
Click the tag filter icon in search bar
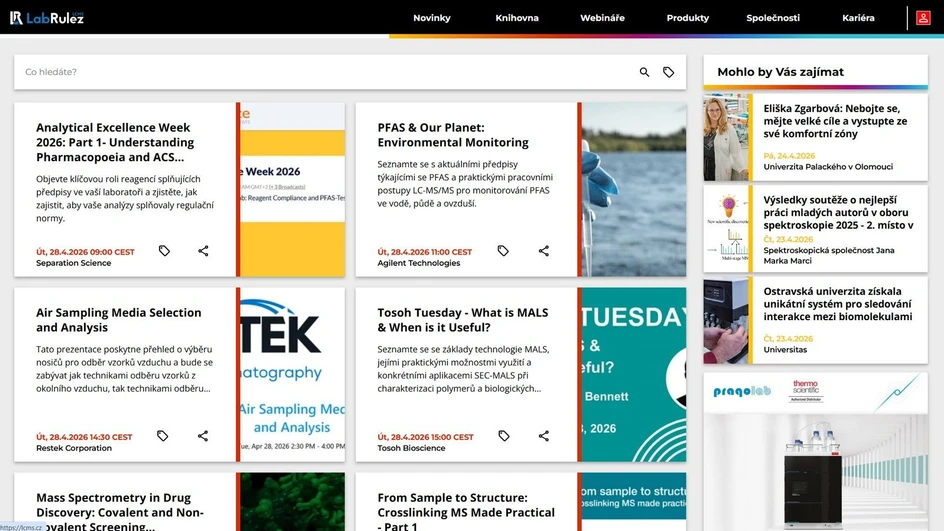point(668,72)
